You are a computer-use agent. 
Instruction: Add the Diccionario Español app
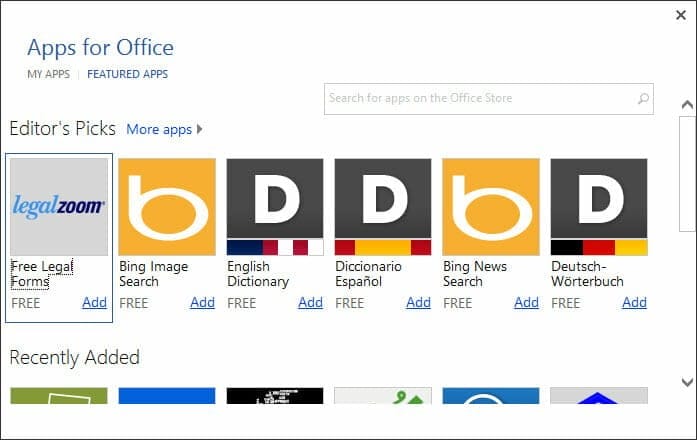(x=418, y=303)
